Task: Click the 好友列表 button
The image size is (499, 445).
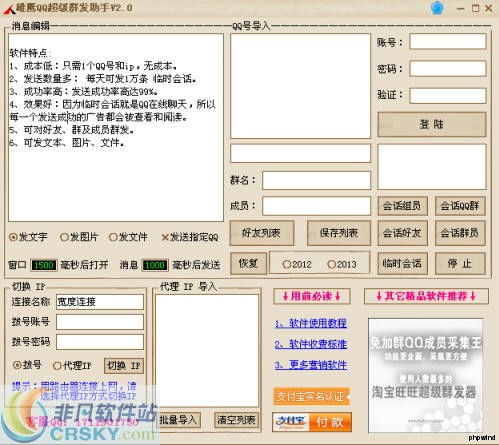Action: tap(262, 233)
